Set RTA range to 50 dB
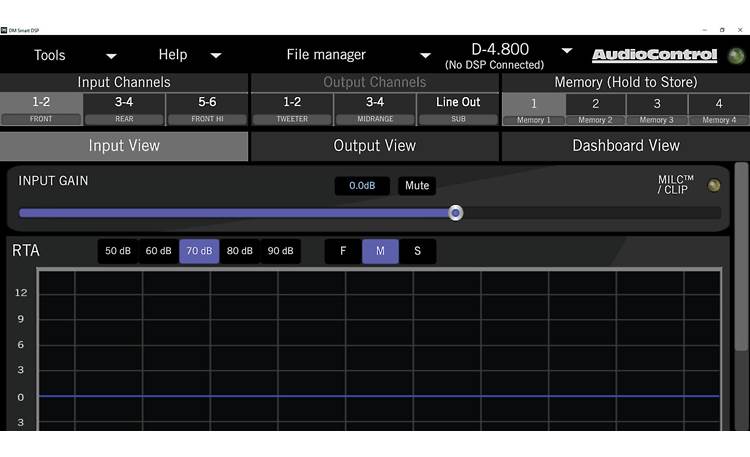The height and width of the screenshot is (457, 750). click(x=118, y=251)
